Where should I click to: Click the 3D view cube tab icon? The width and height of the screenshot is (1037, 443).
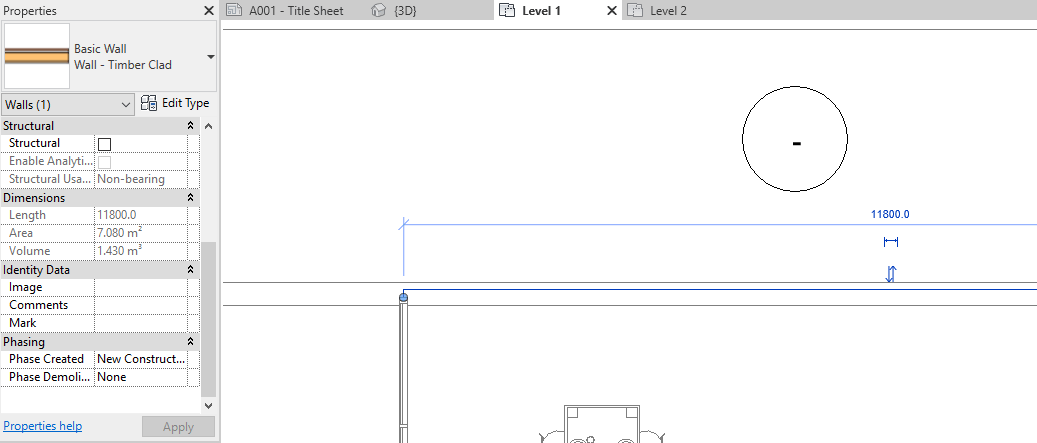[378, 11]
